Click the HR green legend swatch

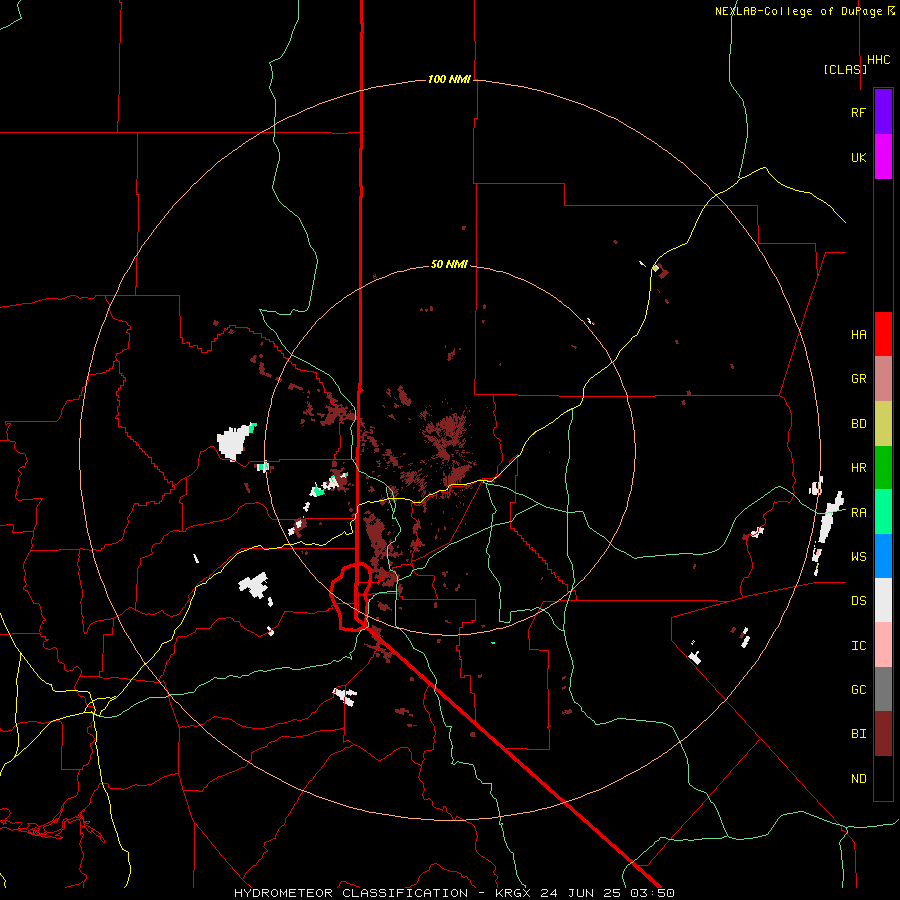883,467
